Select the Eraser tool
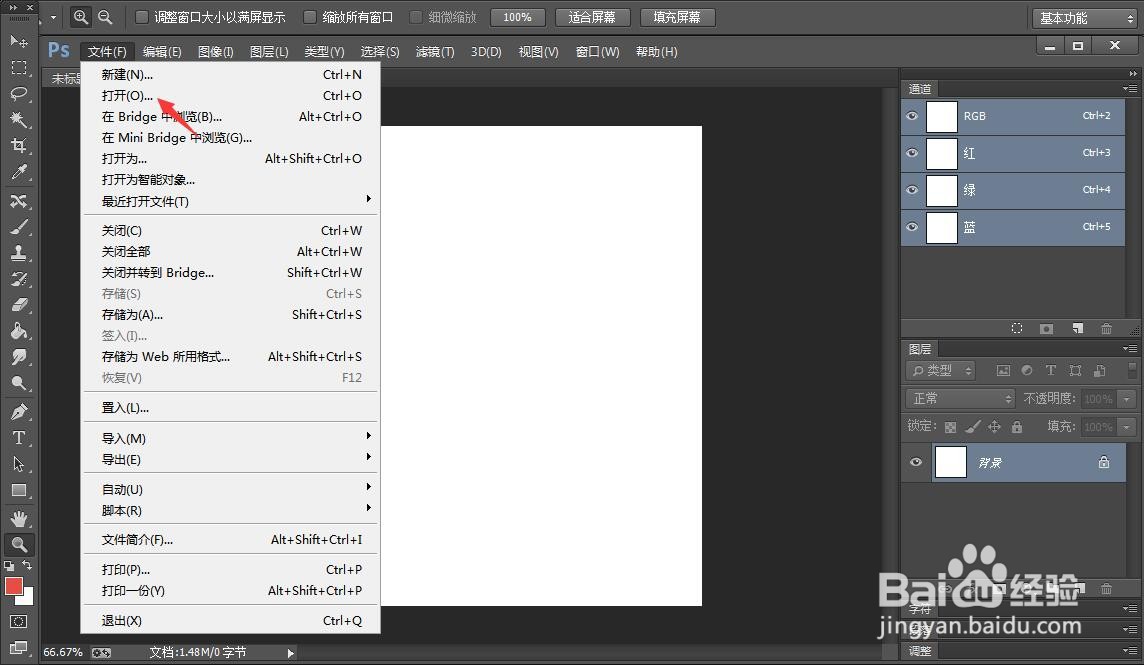The height and width of the screenshot is (665, 1144). click(x=19, y=305)
